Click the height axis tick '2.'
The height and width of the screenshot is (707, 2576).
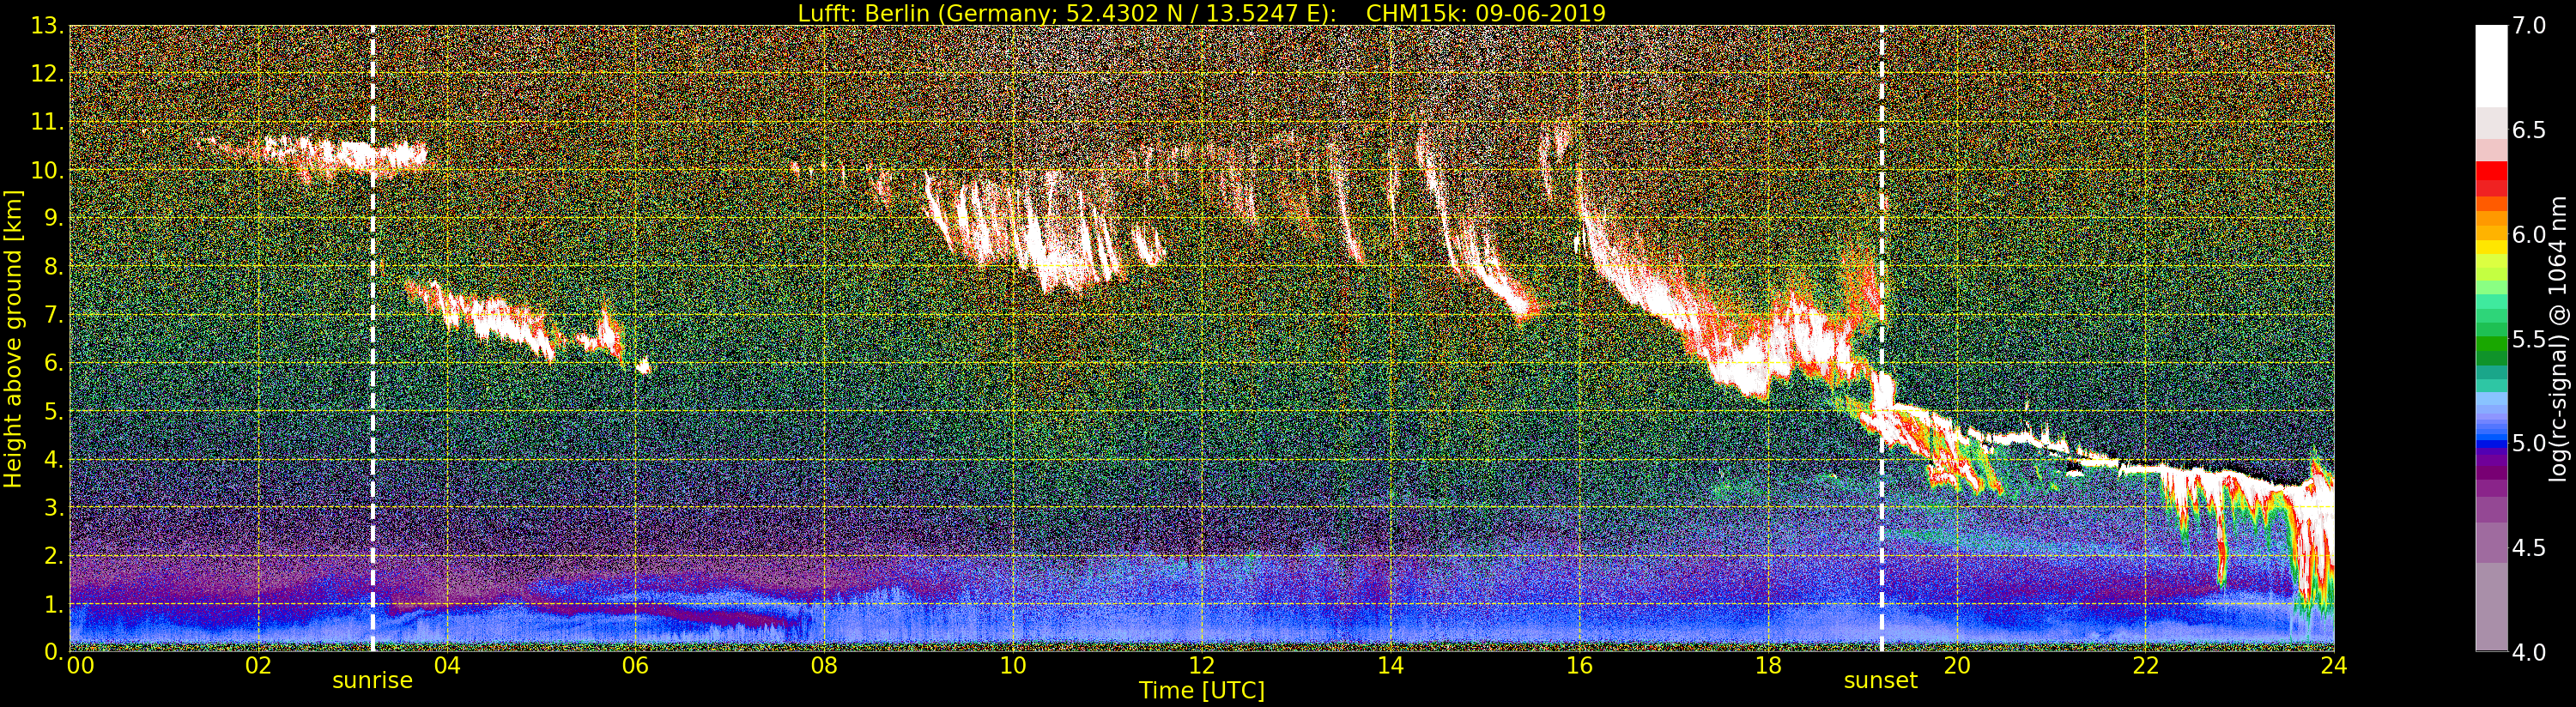53,555
